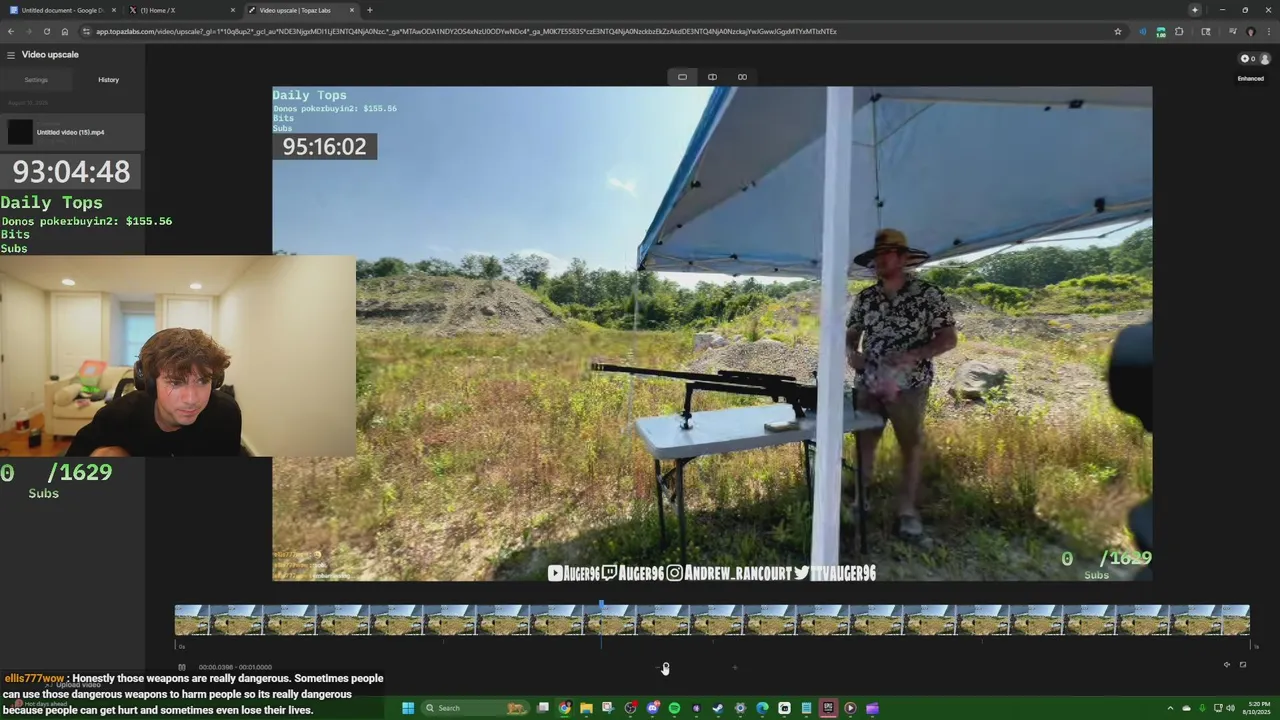Viewport: 1280px width, 720px height.
Task: Click the video preview area
Action: [x=712, y=333]
